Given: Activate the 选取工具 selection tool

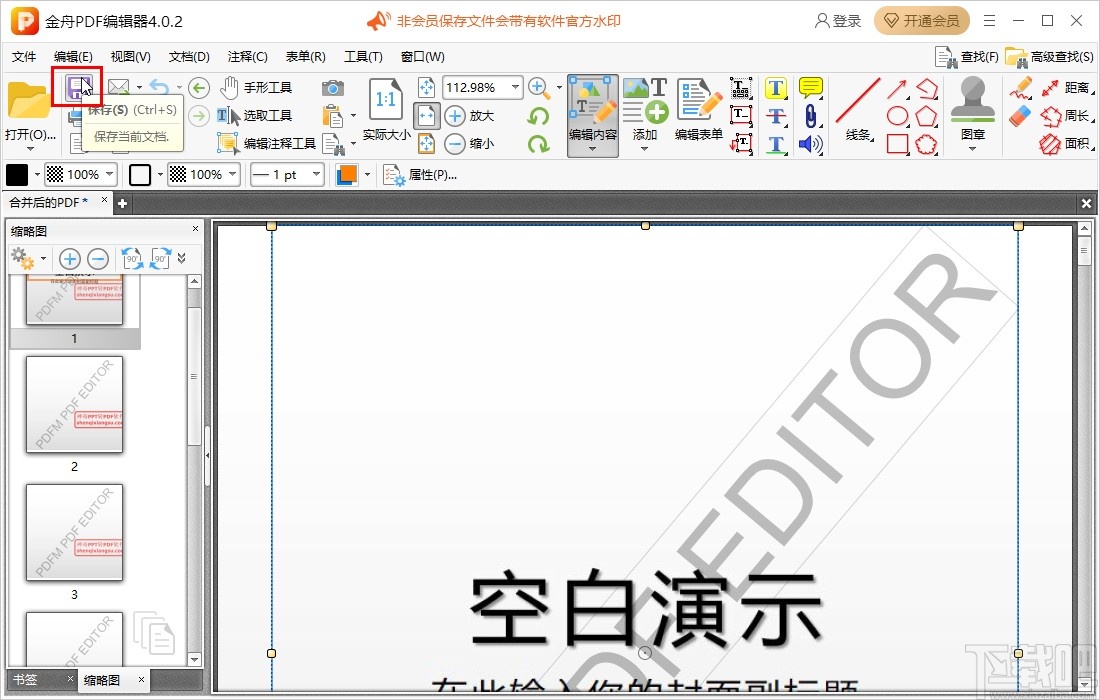Looking at the screenshot, I should click(x=263, y=115).
